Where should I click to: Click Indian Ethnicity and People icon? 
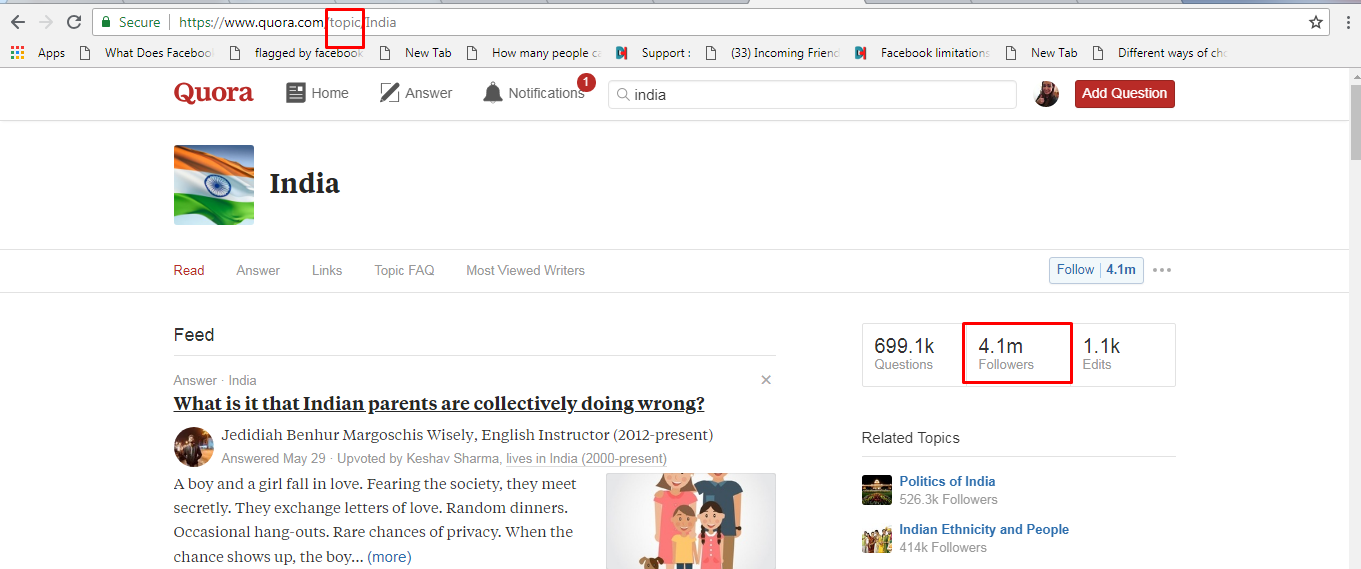[x=877, y=538]
